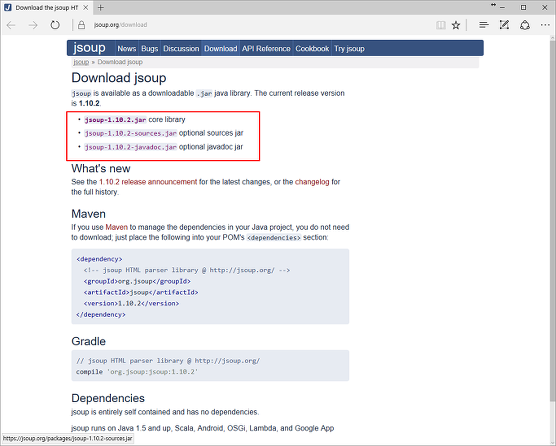Open the News menu item

point(127,49)
